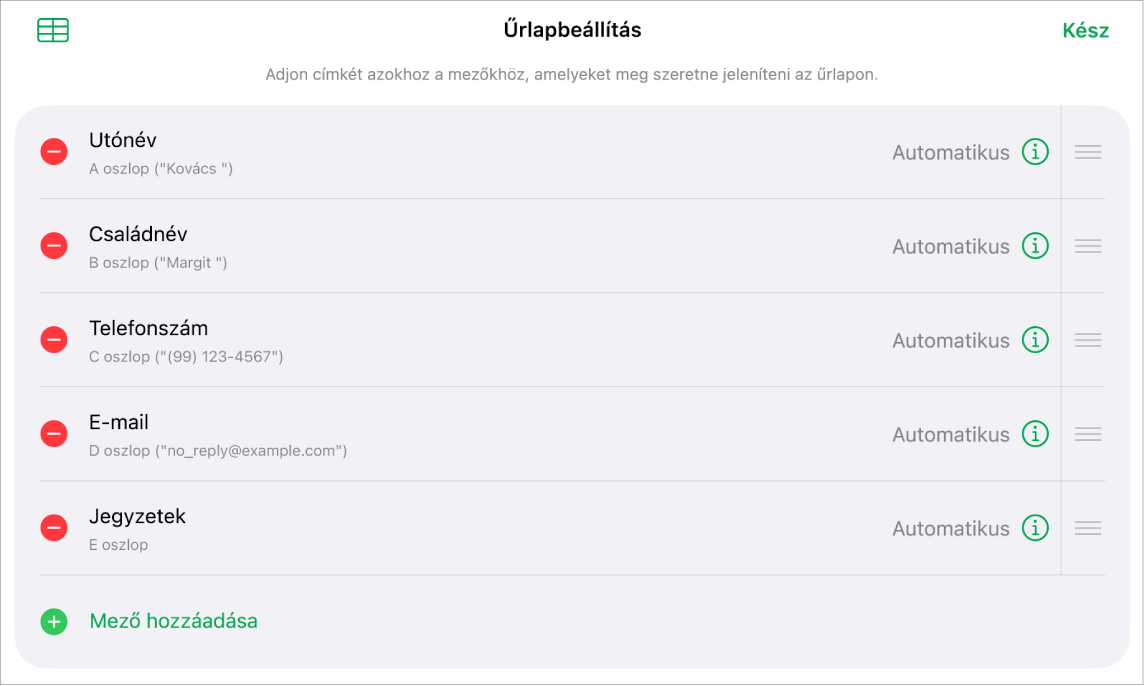Tap Kész to finish form setup
Viewport: 1146px width, 686px height.
[1085, 31]
